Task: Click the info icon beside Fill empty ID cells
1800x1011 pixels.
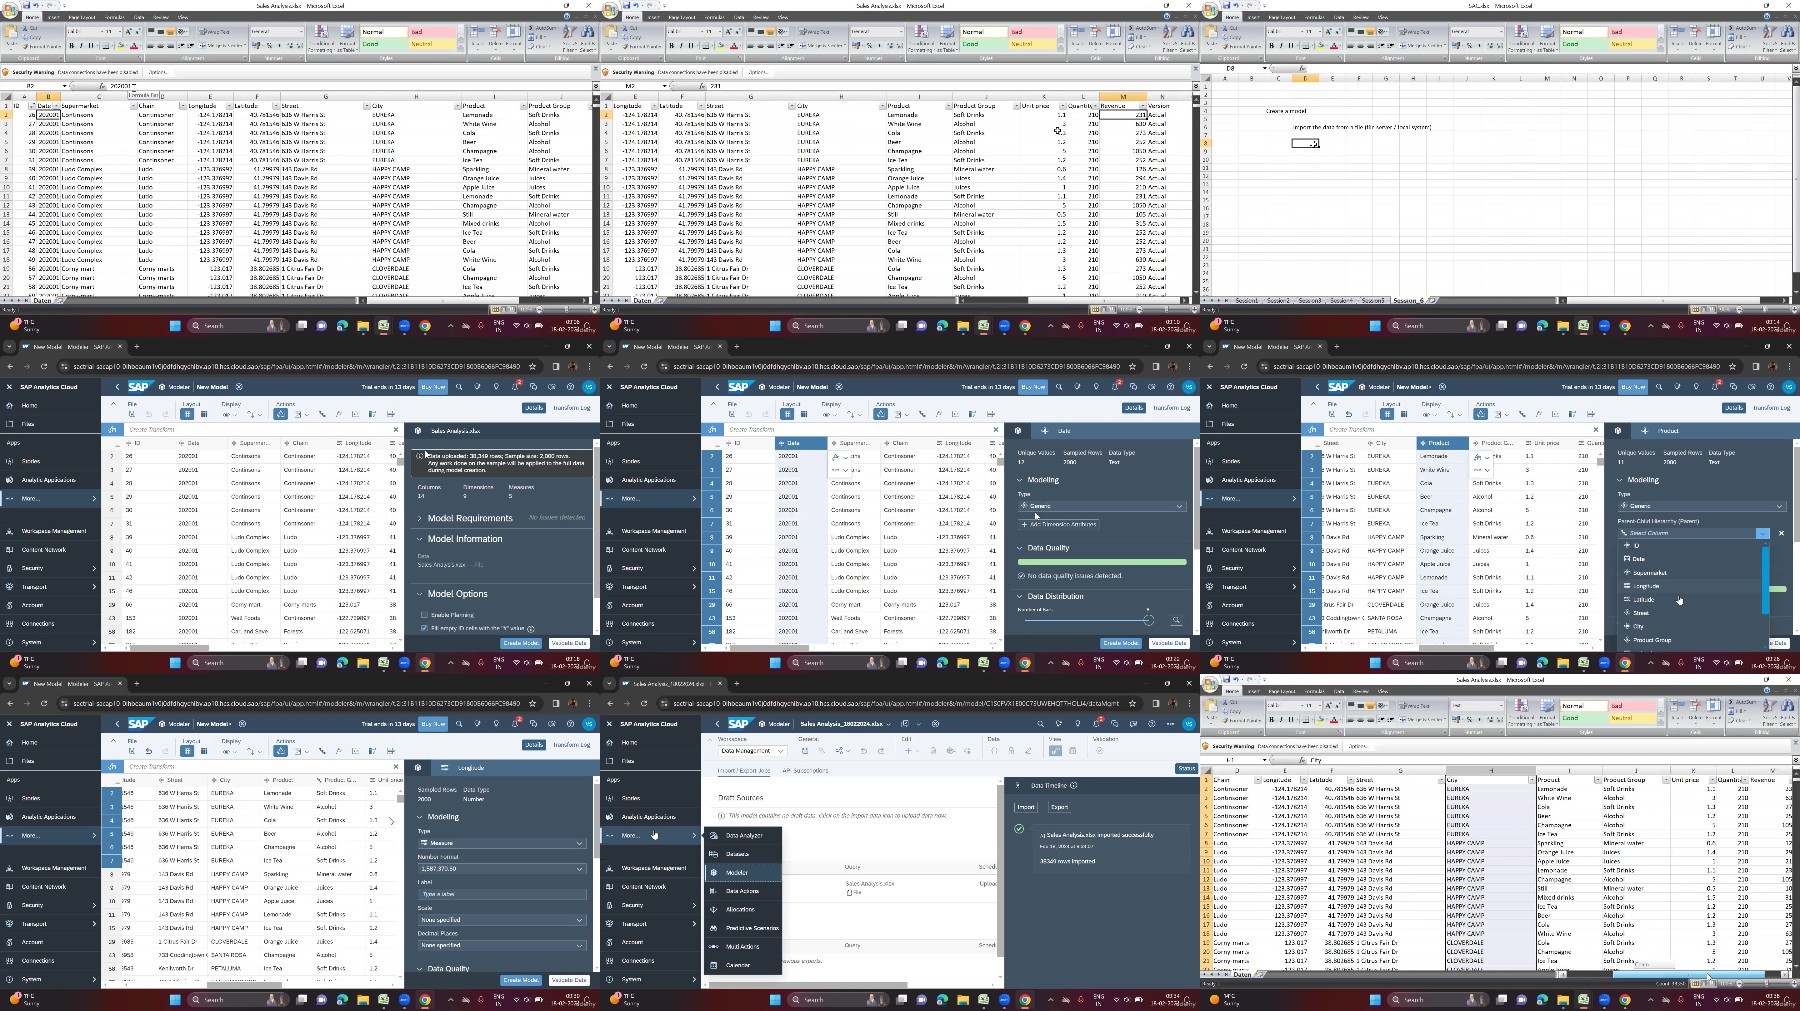Action: [531, 629]
